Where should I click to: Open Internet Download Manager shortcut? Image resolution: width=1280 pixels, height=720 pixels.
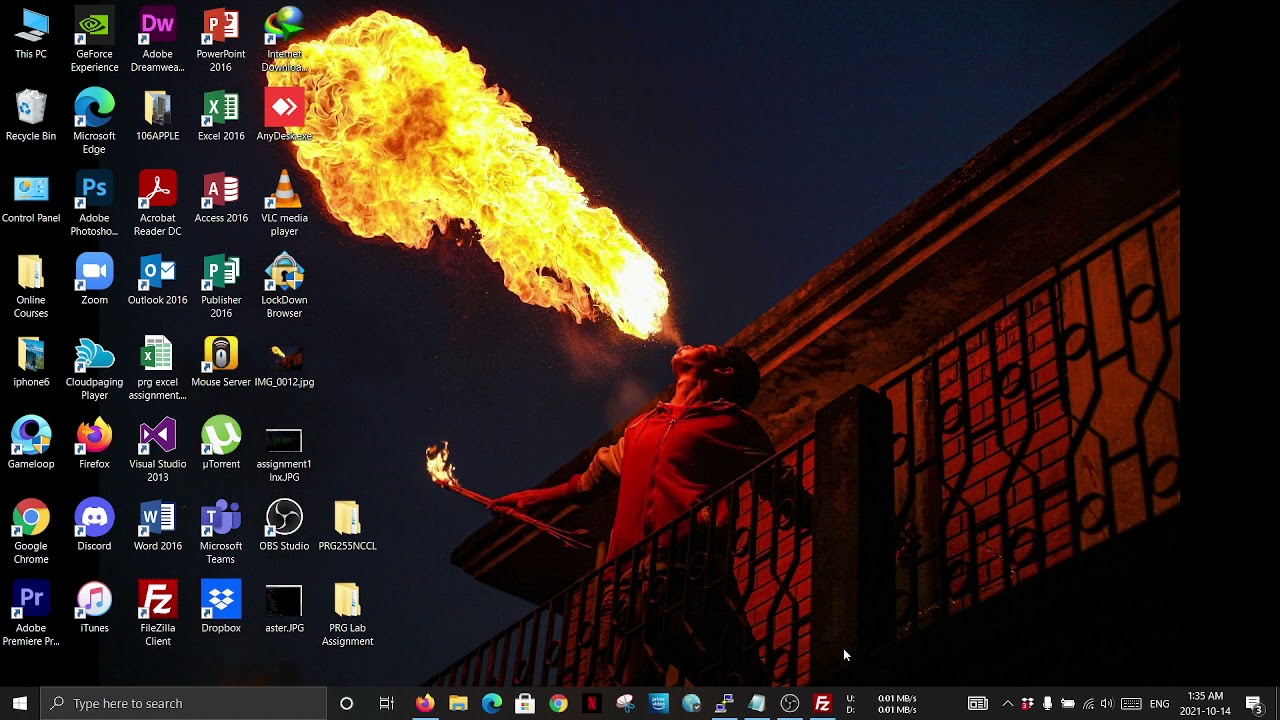pyautogui.click(x=284, y=41)
